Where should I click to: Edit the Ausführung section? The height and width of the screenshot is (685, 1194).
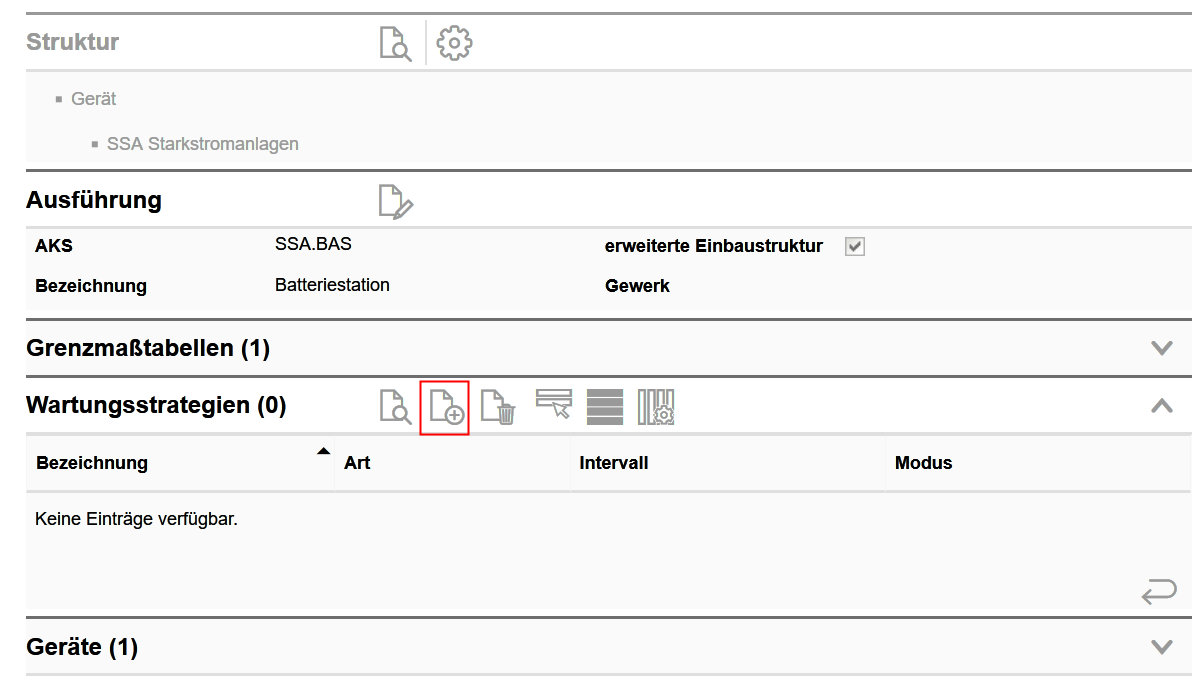pos(395,201)
